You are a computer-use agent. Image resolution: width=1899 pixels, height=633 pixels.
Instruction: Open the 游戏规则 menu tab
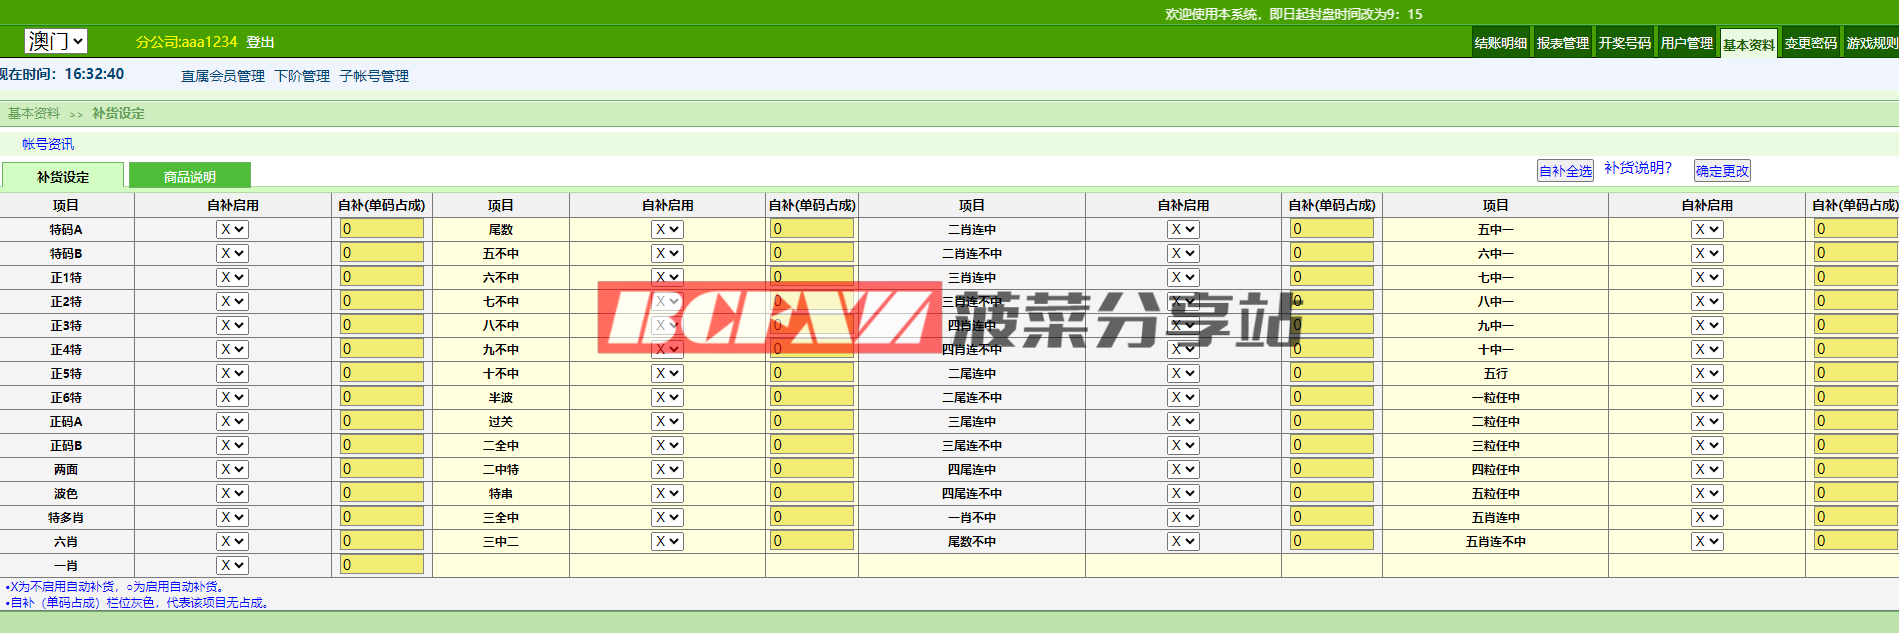click(x=1871, y=43)
